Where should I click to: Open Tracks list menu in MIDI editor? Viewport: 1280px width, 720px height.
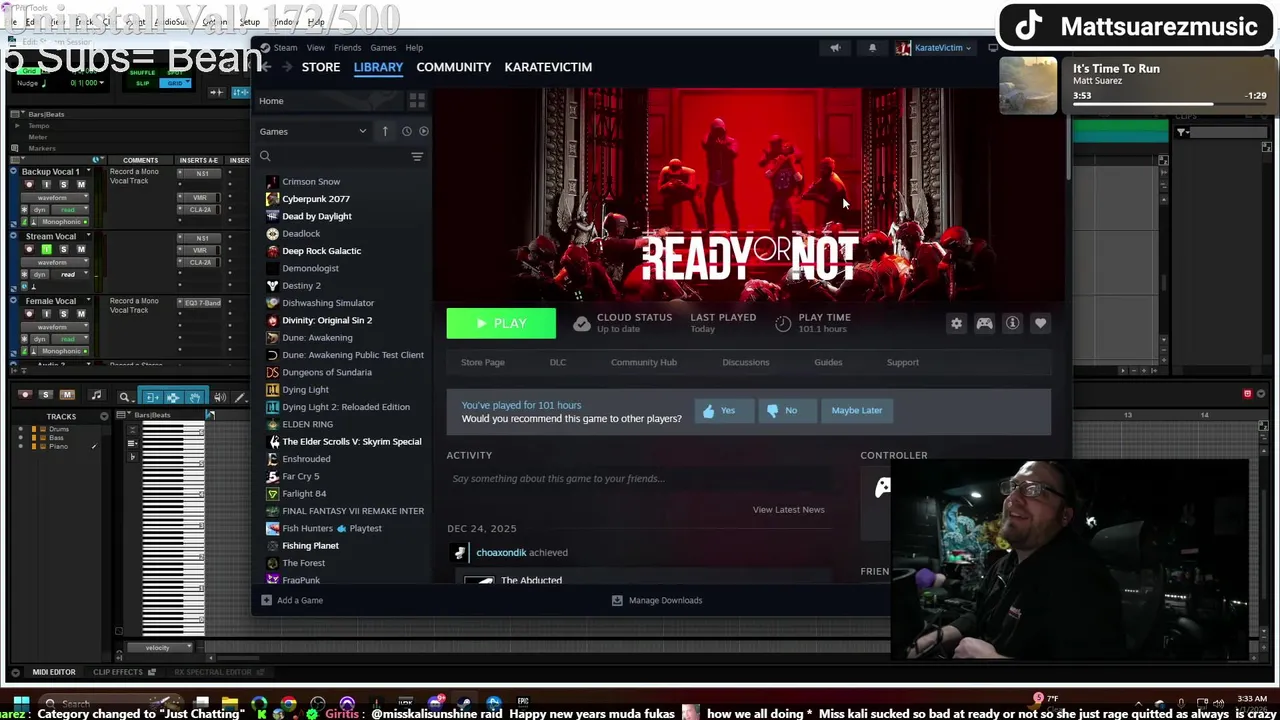tap(103, 416)
